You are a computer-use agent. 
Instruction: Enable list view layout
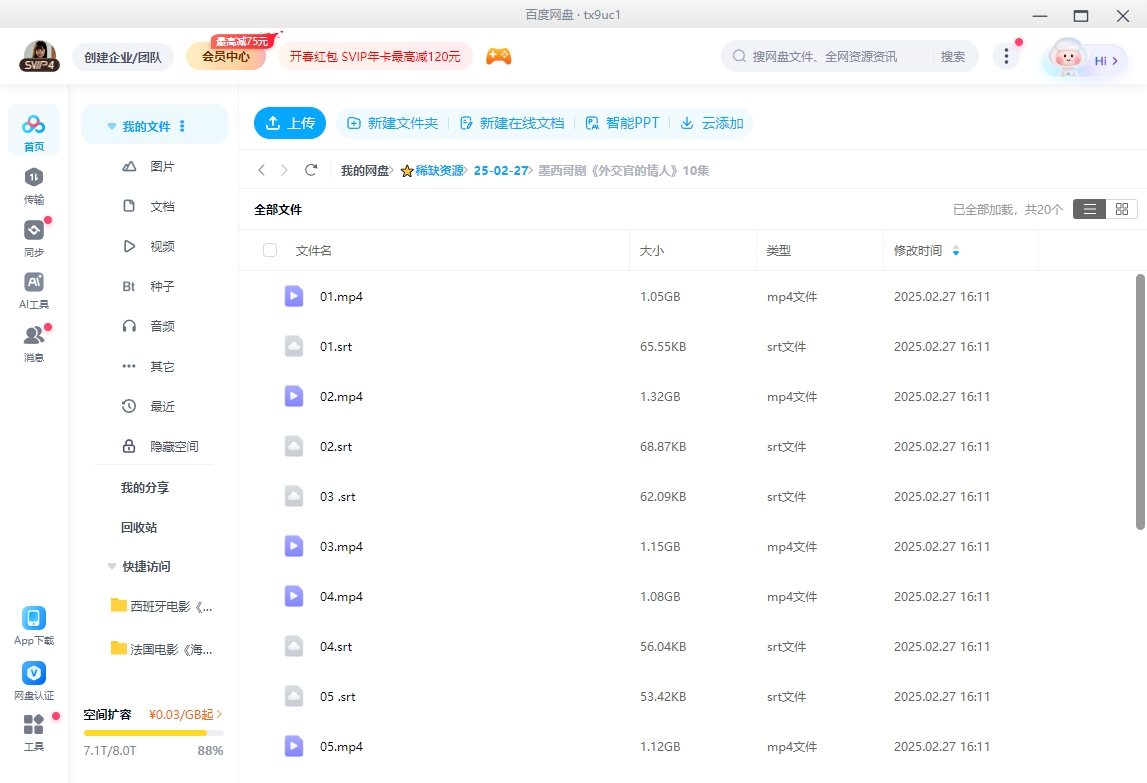pyautogui.click(x=1089, y=209)
